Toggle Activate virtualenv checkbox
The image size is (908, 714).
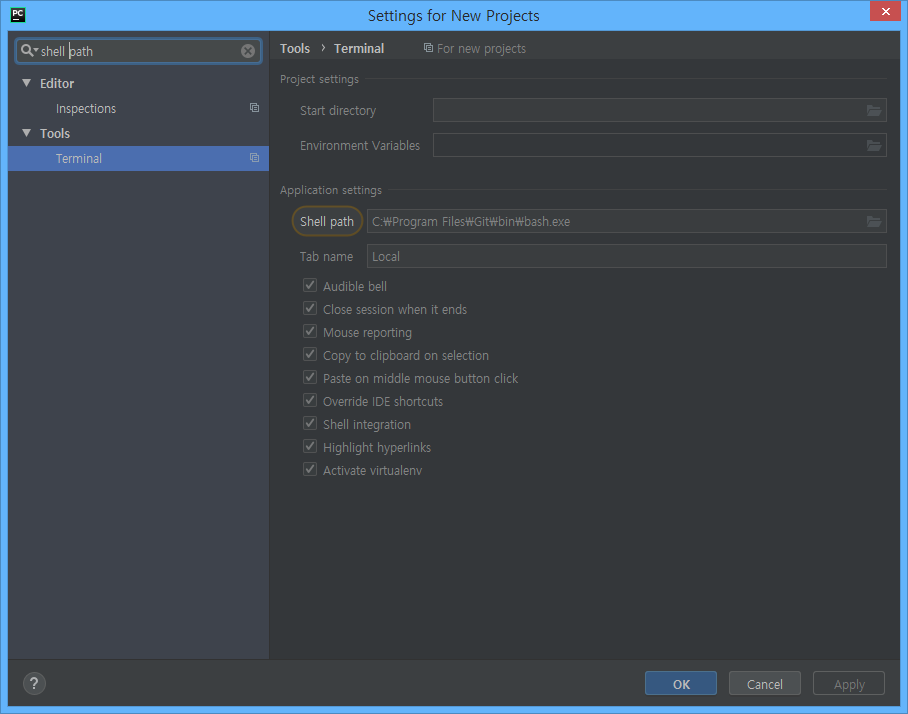pos(310,470)
